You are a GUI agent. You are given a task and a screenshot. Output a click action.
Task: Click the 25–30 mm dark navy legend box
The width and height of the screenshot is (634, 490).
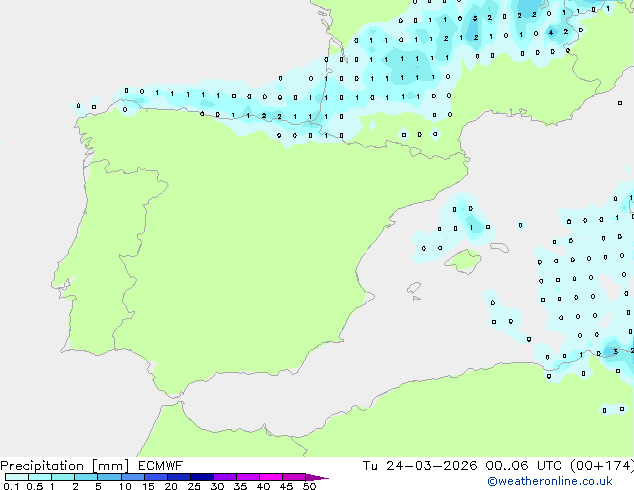[201, 477]
